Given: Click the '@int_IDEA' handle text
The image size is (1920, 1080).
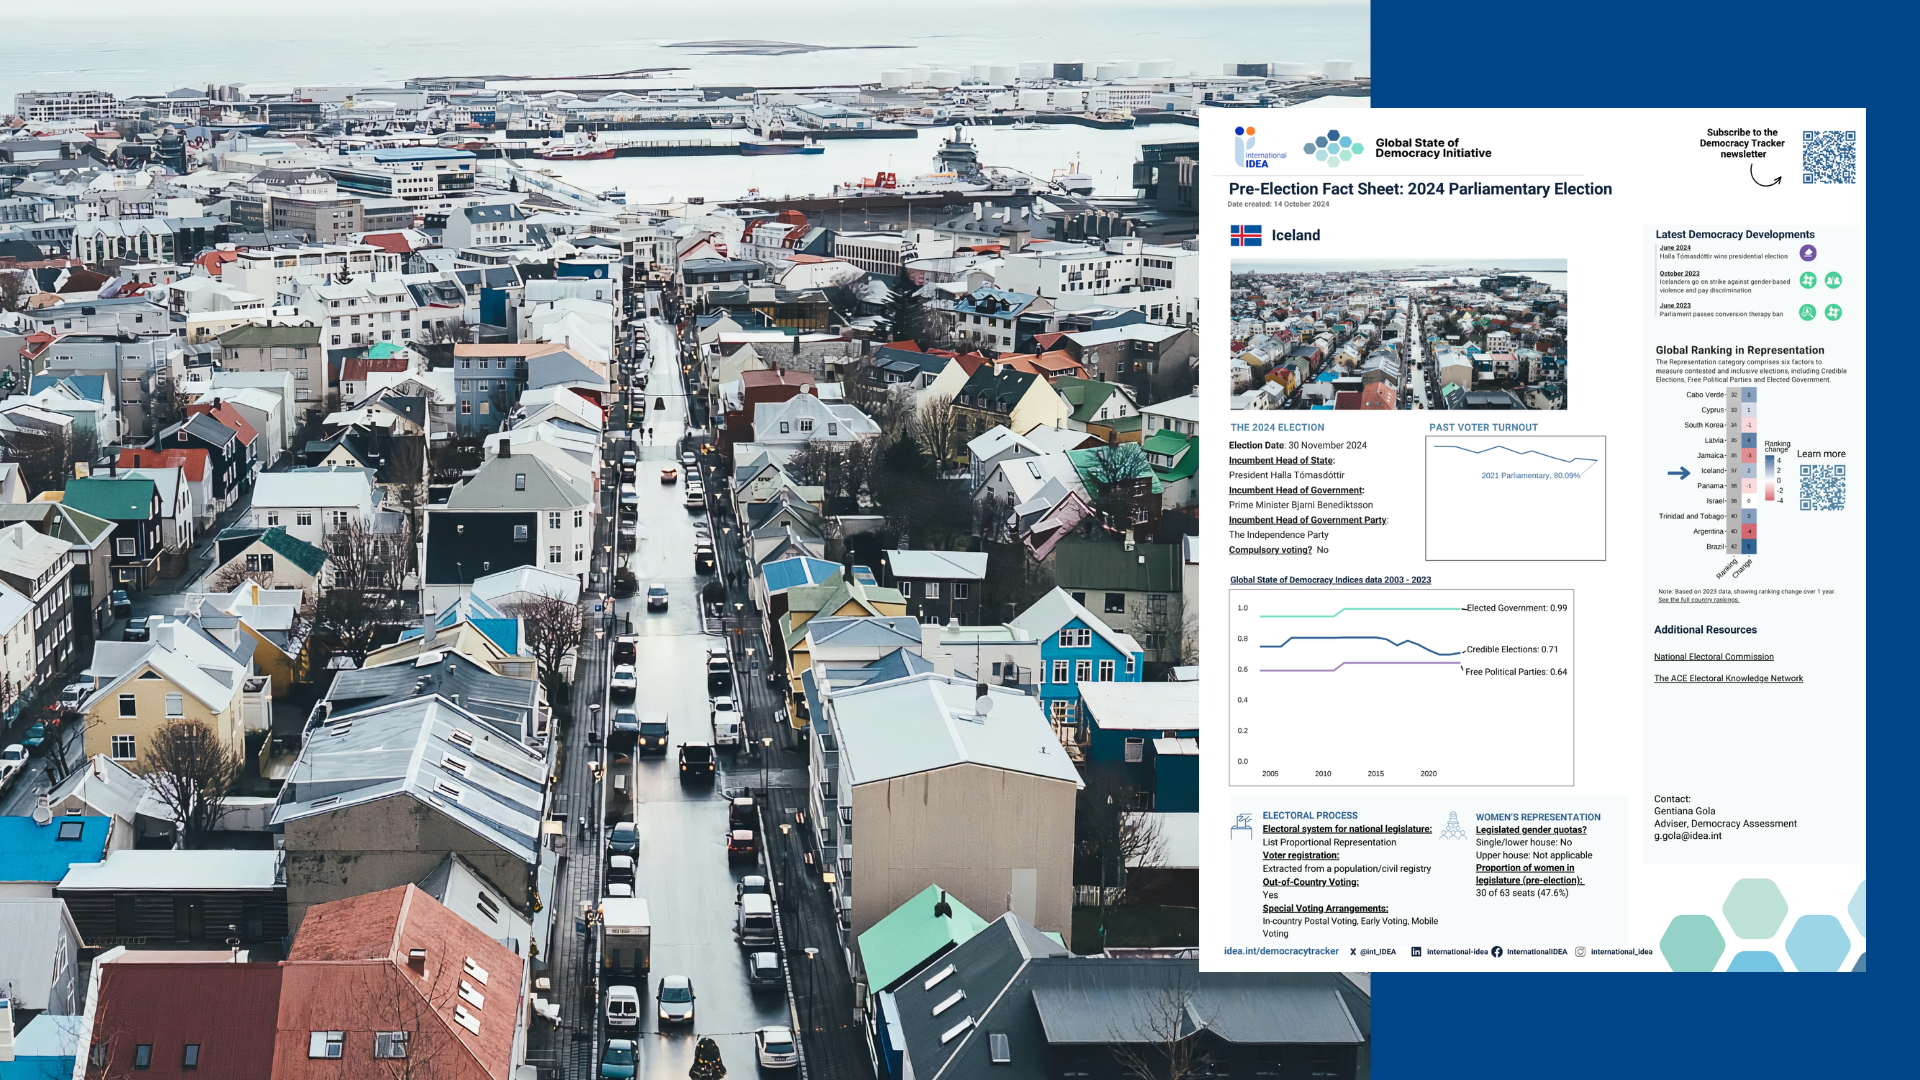Looking at the screenshot, I should pos(1378,952).
